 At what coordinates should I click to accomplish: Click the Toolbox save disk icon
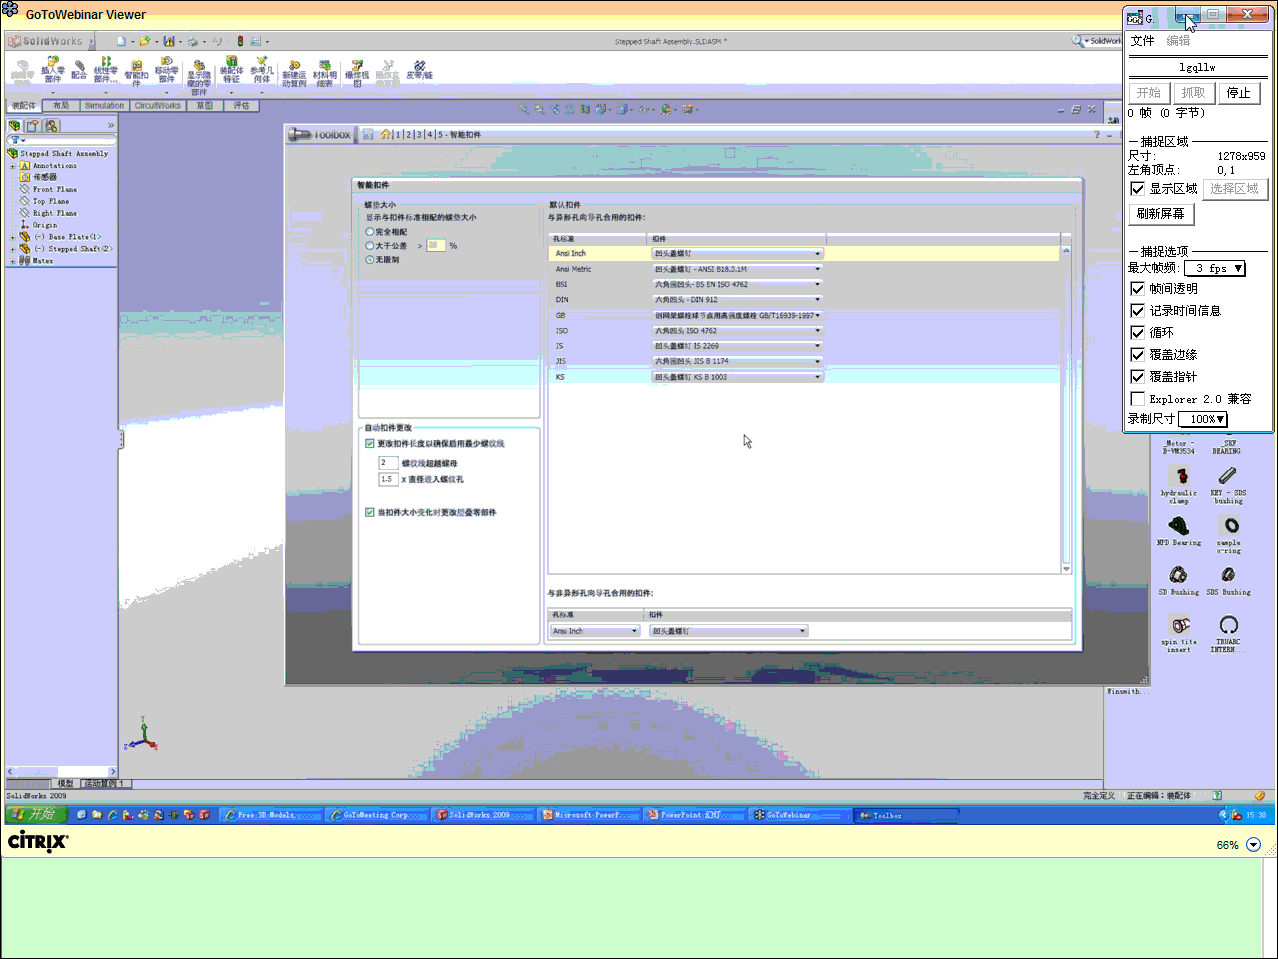click(368, 134)
